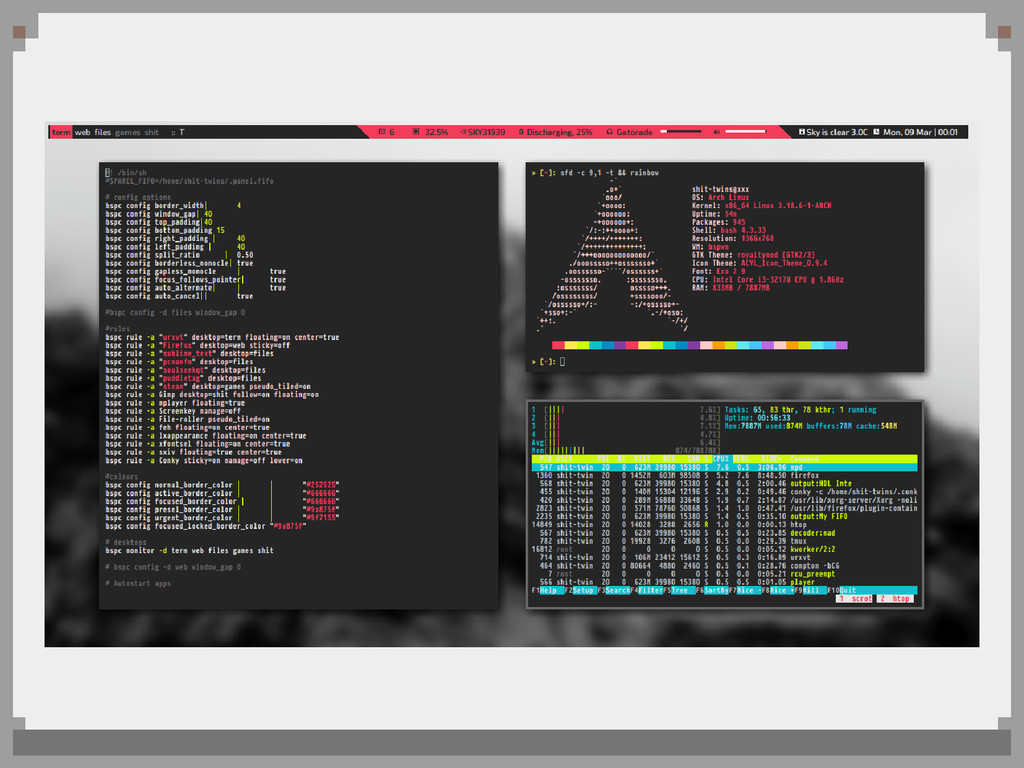This screenshot has height=768, width=1024.
Task: Click the tiling layout indicator T in panel
Action: tap(182, 132)
